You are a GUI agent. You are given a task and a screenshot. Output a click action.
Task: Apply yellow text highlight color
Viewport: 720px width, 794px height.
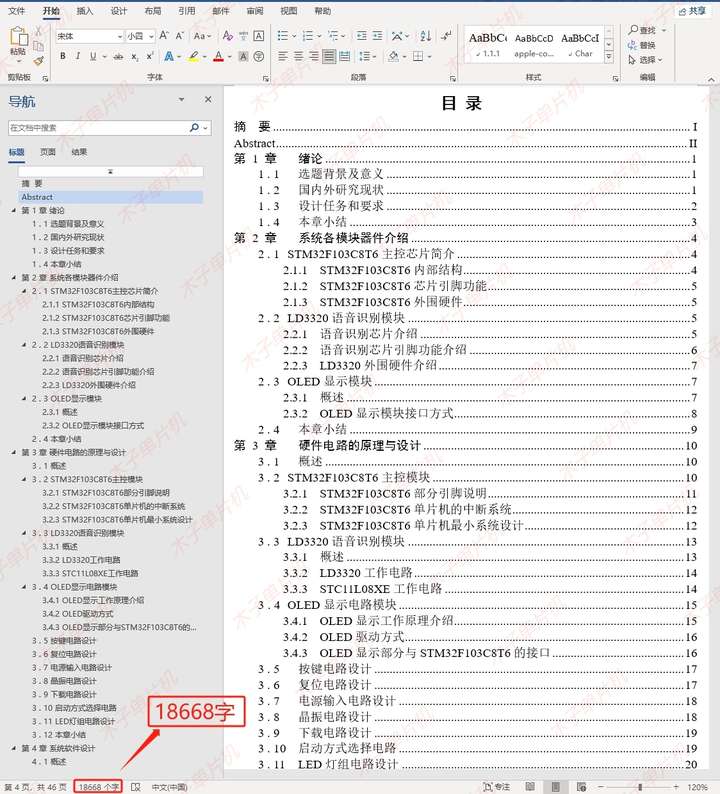[x=193, y=56]
